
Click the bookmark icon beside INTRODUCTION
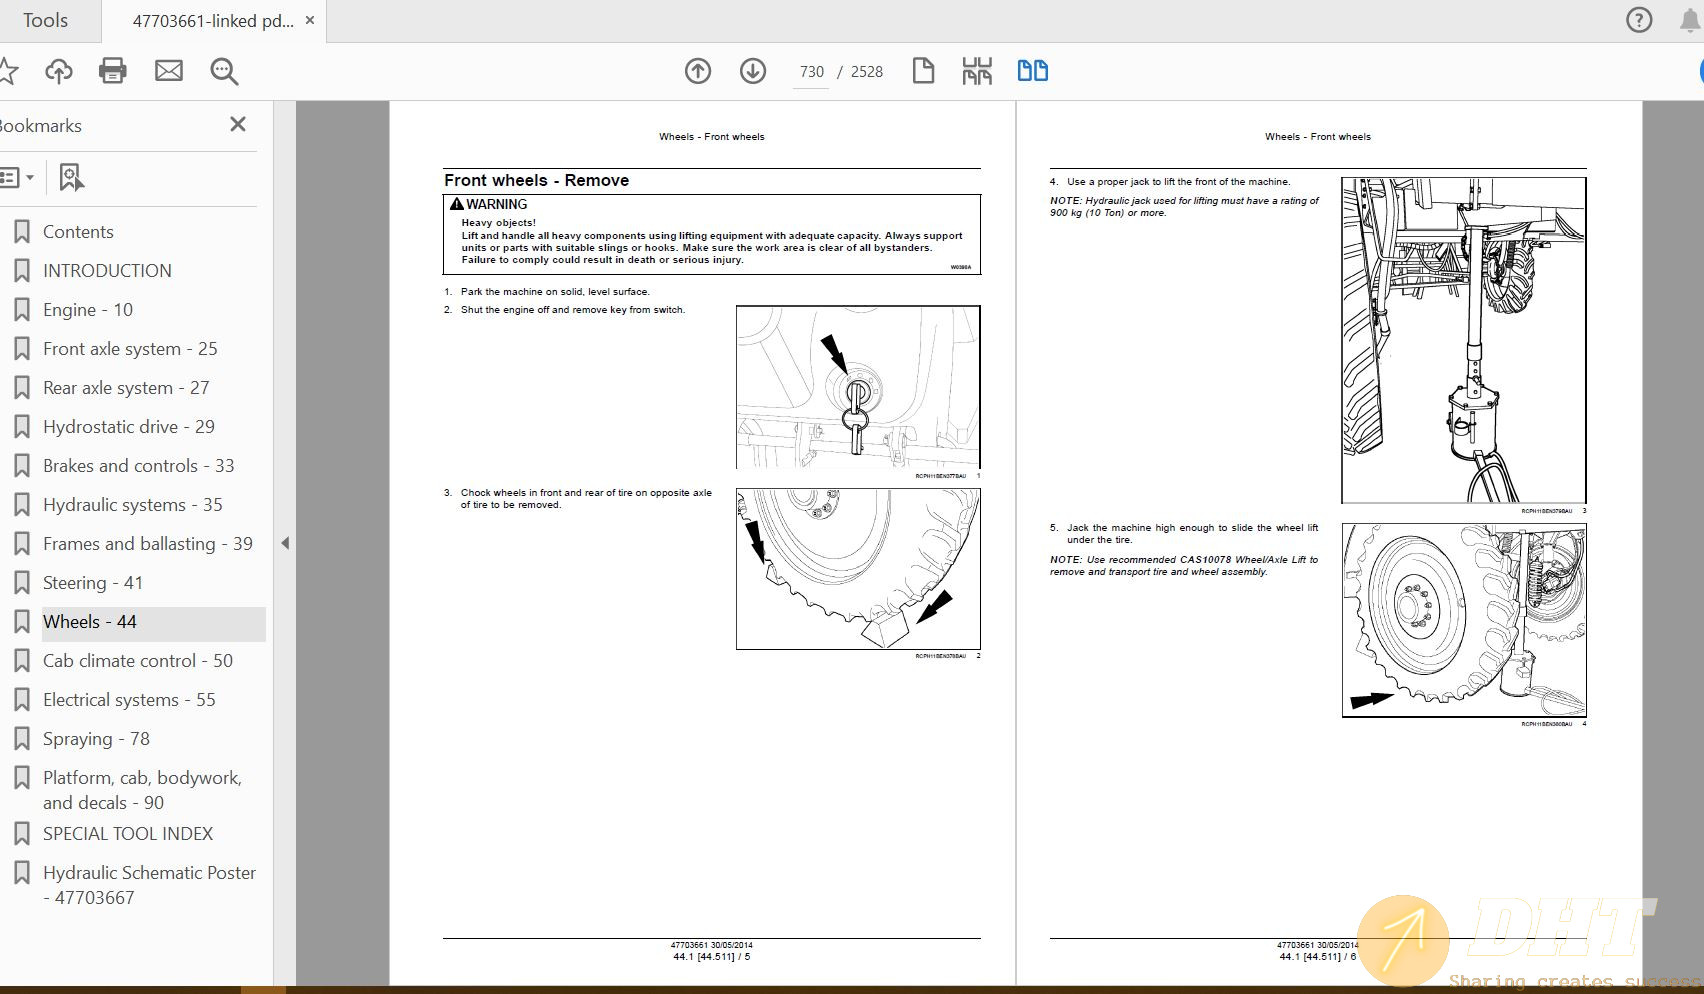[x=21, y=271]
